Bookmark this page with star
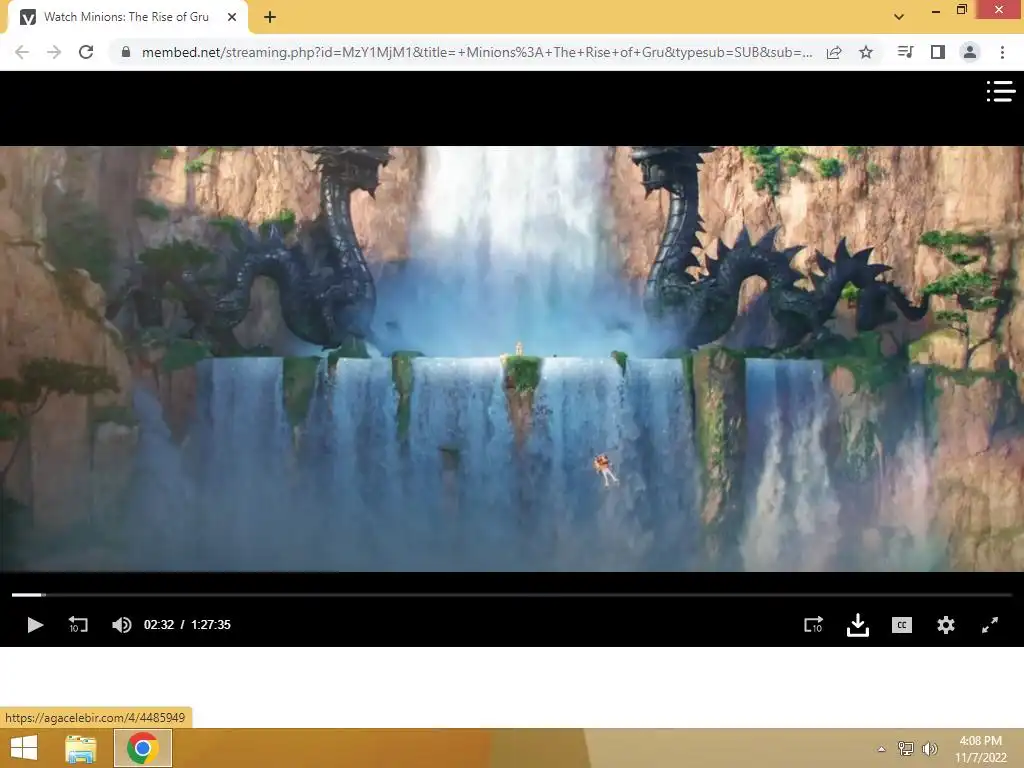The image size is (1024, 768). 866,52
